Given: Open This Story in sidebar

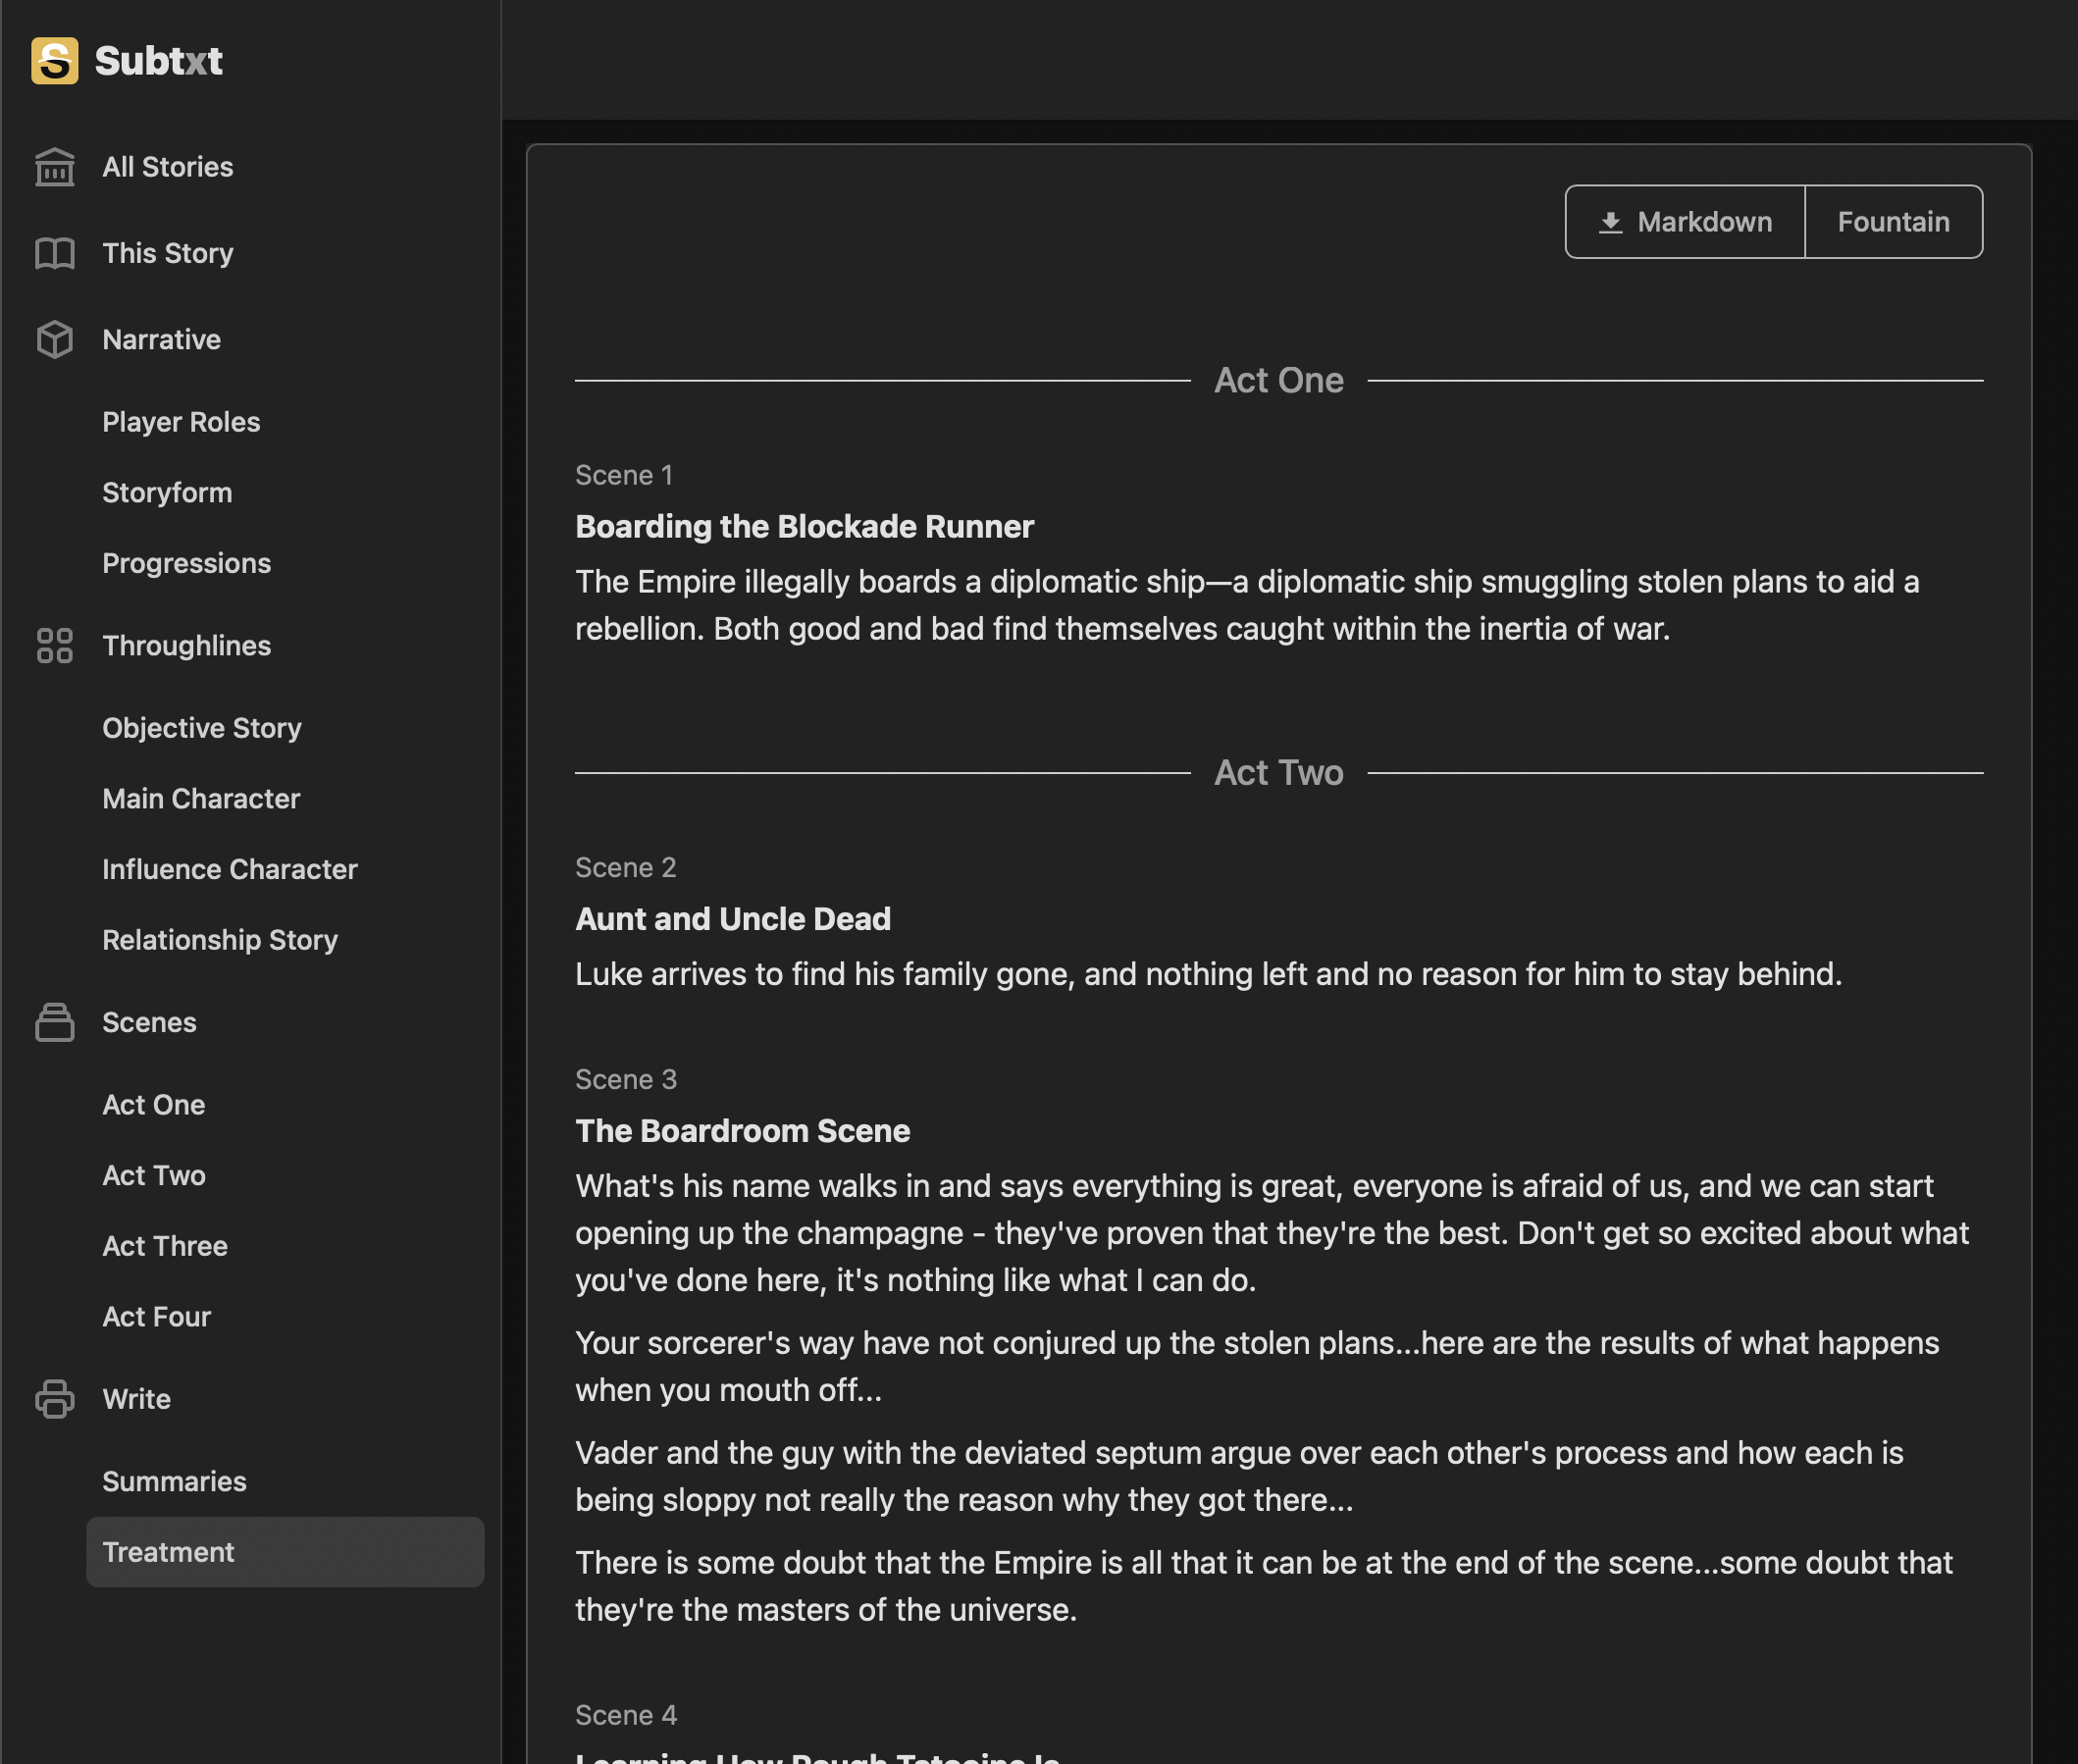Looking at the screenshot, I should coord(168,253).
